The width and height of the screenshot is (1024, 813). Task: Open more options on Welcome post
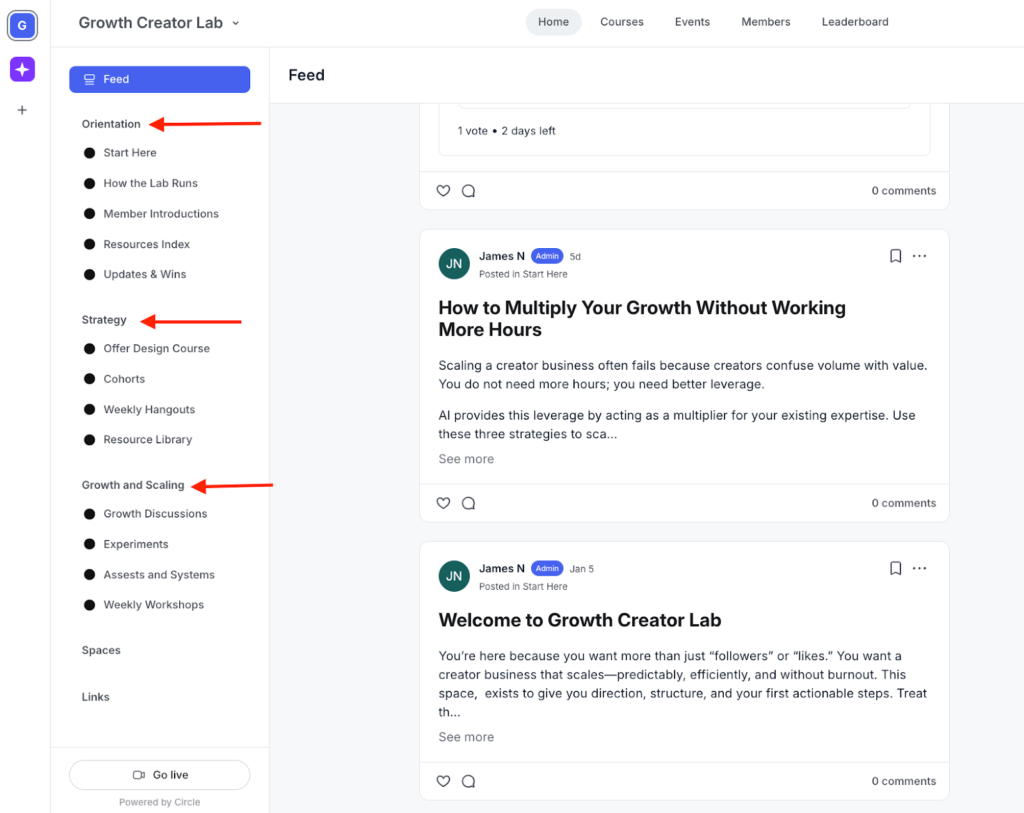pyautogui.click(x=919, y=568)
